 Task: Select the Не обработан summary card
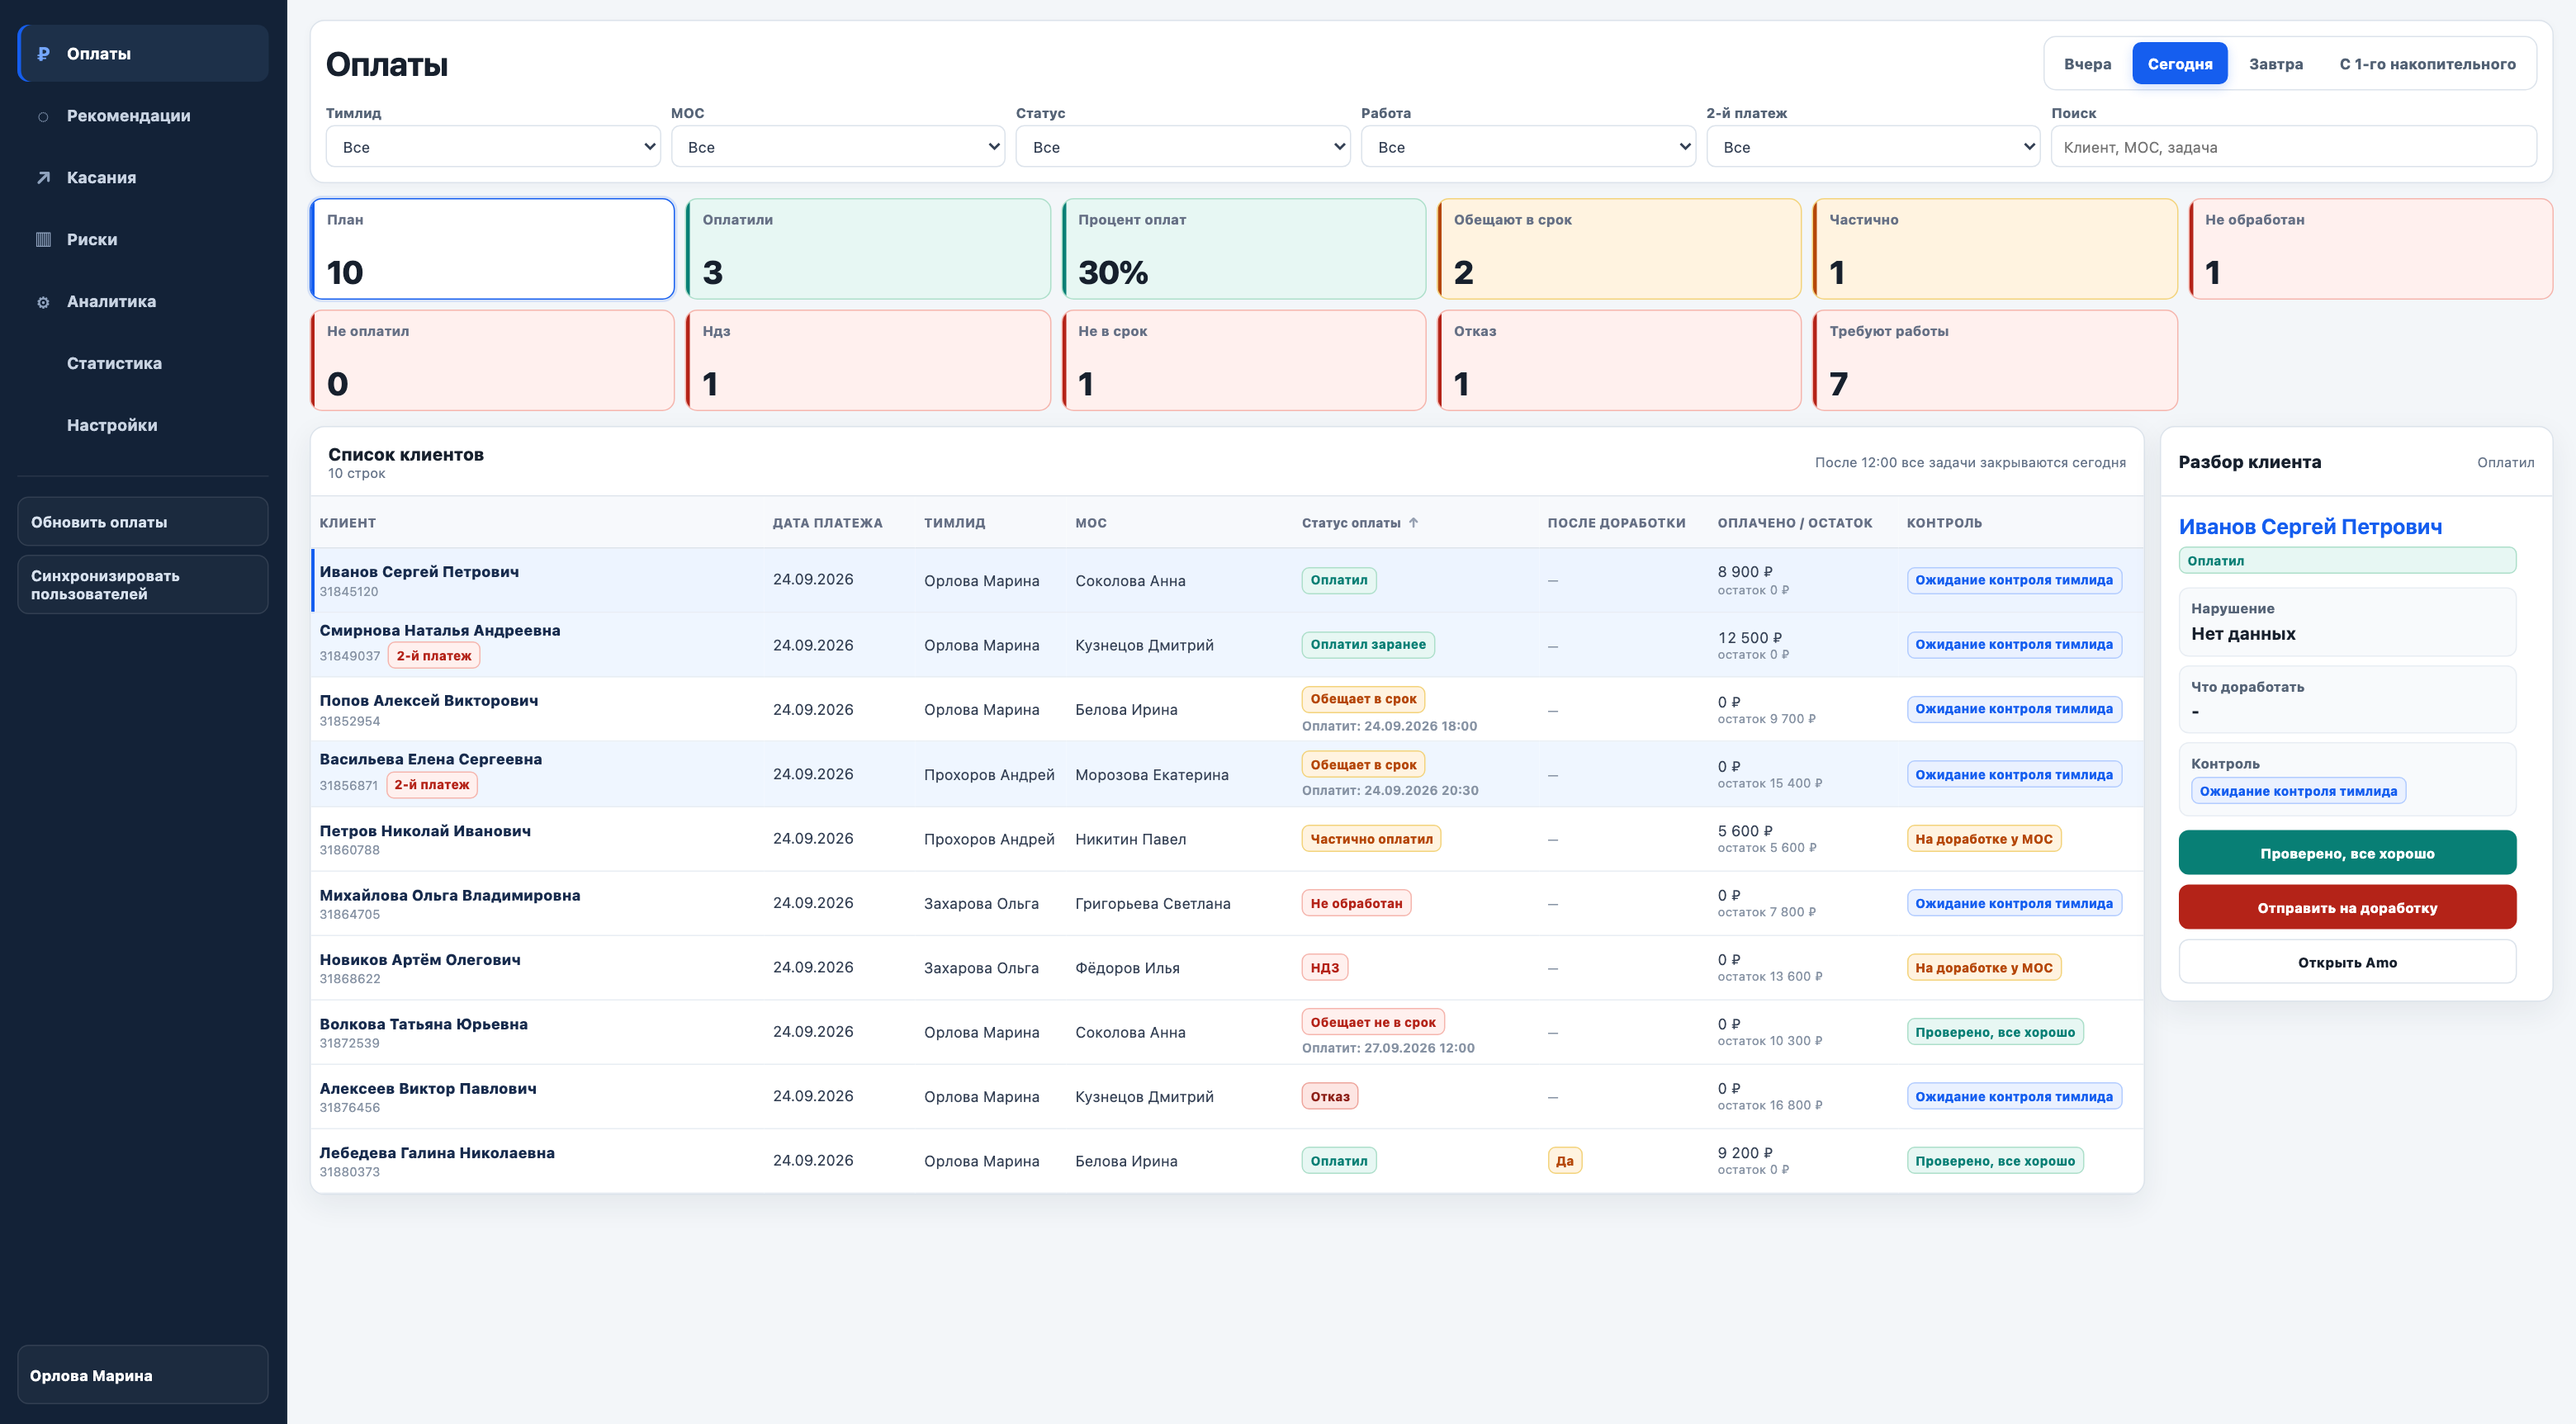[x=2371, y=249]
